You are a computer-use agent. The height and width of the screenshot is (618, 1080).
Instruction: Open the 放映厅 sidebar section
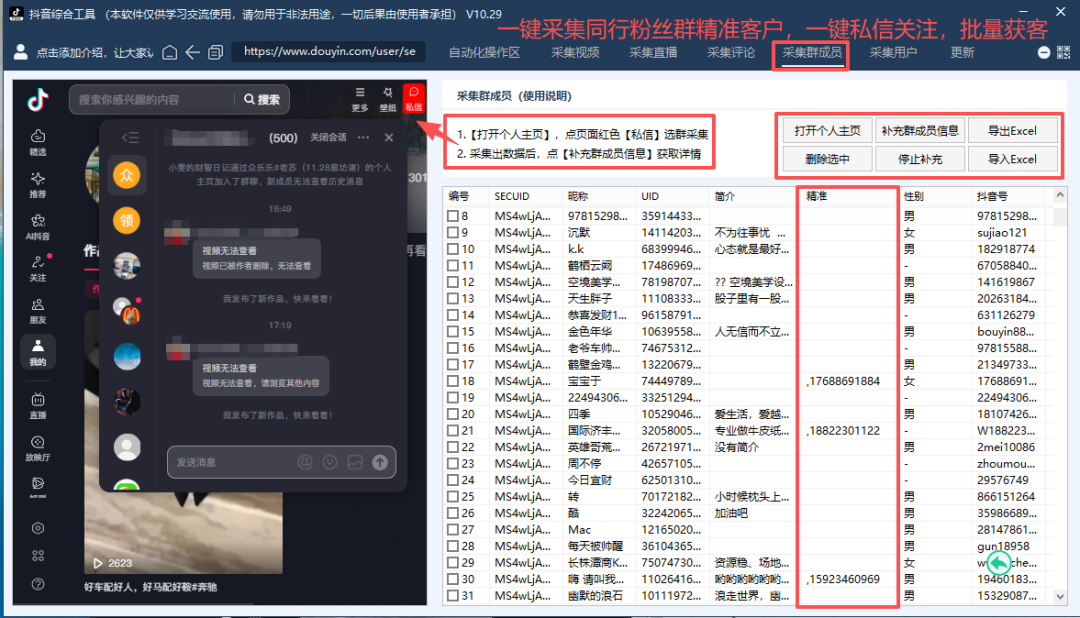(x=38, y=448)
